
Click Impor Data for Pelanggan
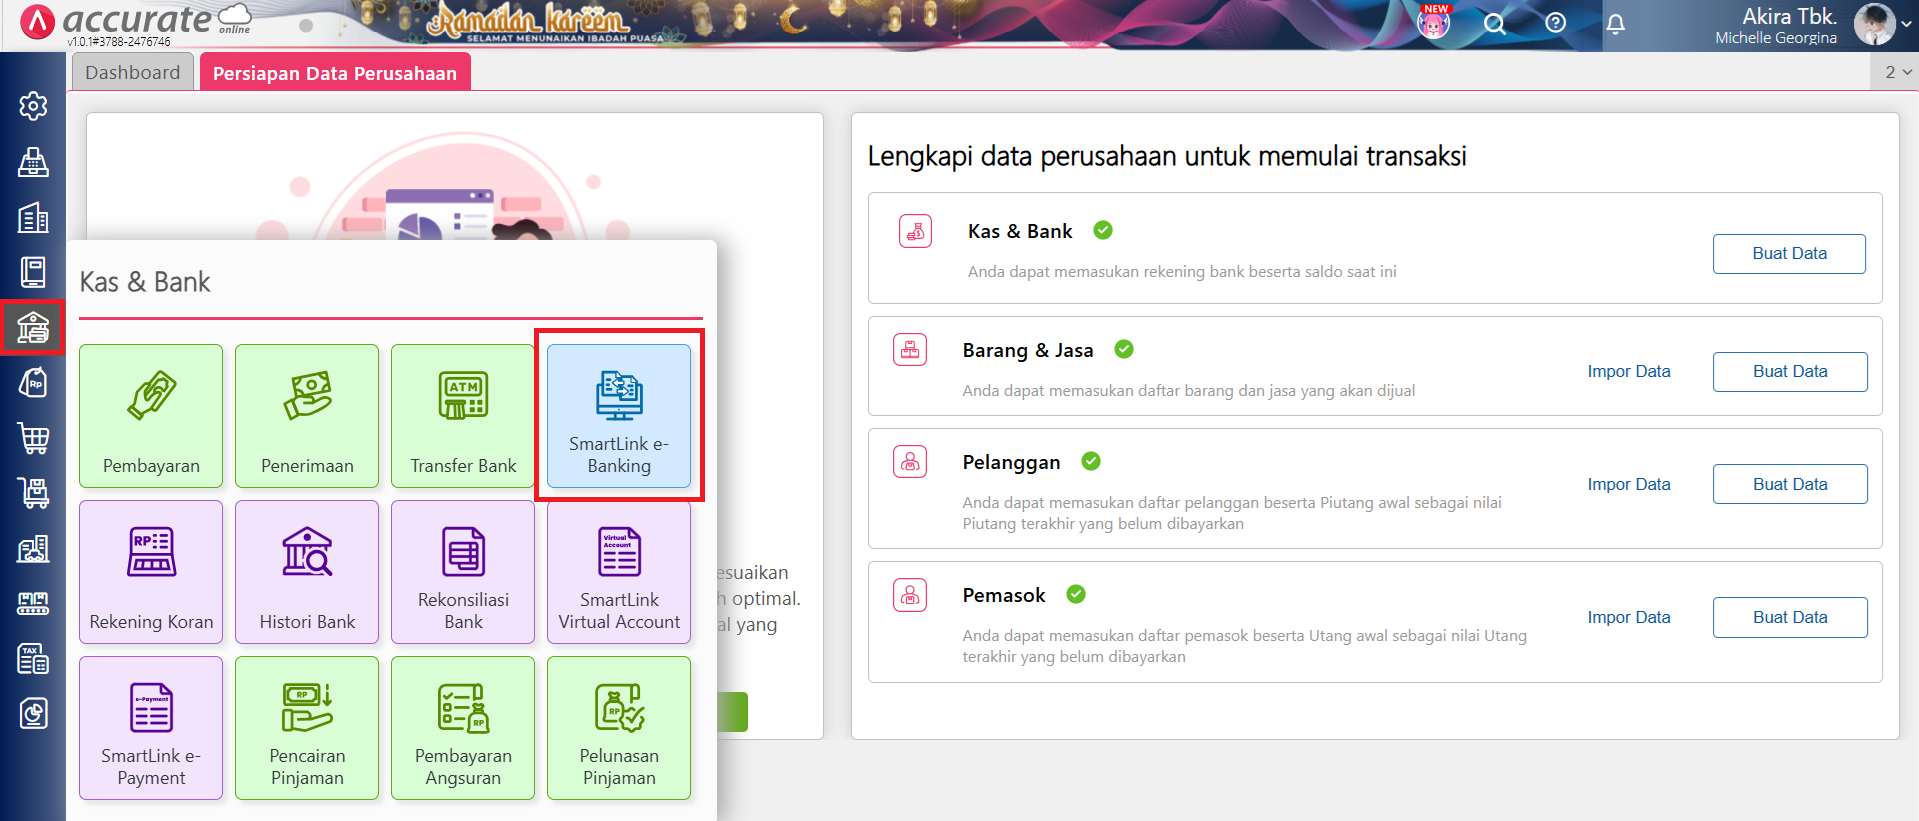click(x=1628, y=484)
